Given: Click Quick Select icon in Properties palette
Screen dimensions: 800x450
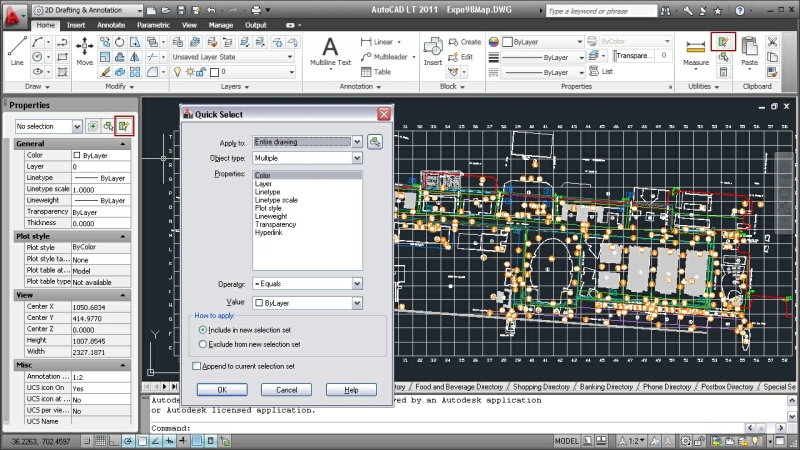Looking at the screenshot, I should tap(124, 126).
